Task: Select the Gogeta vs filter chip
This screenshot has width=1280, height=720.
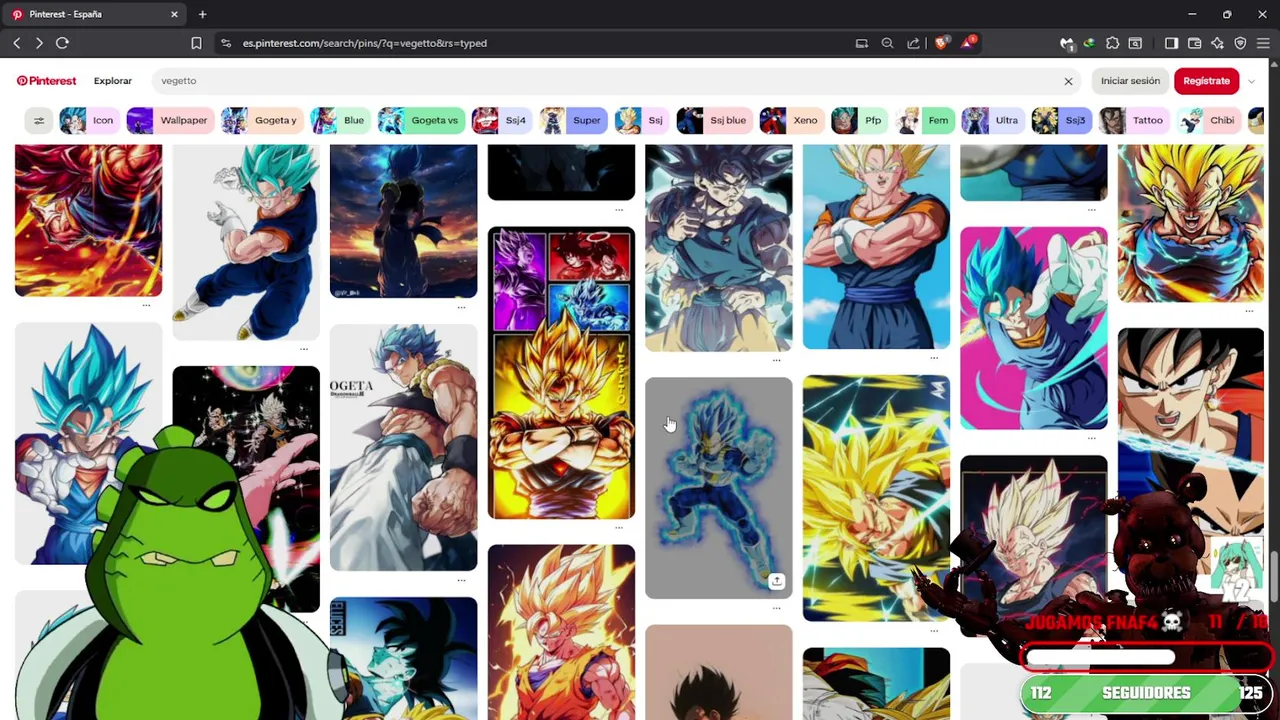Action: pos(421,120)
